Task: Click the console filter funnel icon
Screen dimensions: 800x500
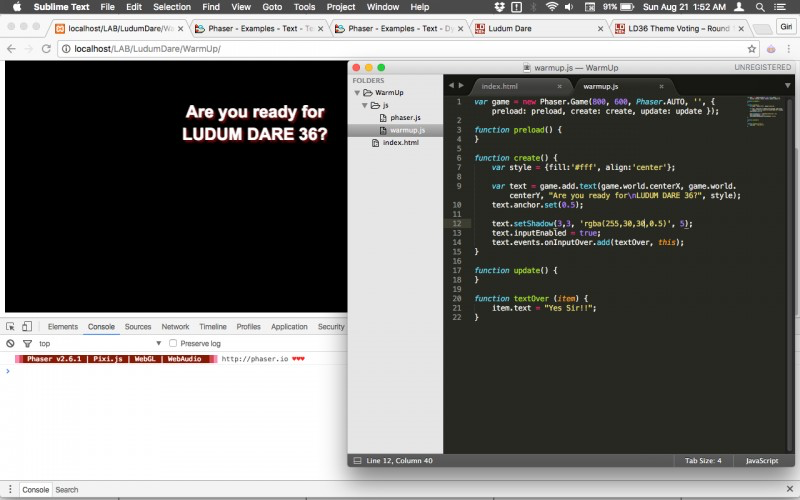Action: (x=28, y=343)
